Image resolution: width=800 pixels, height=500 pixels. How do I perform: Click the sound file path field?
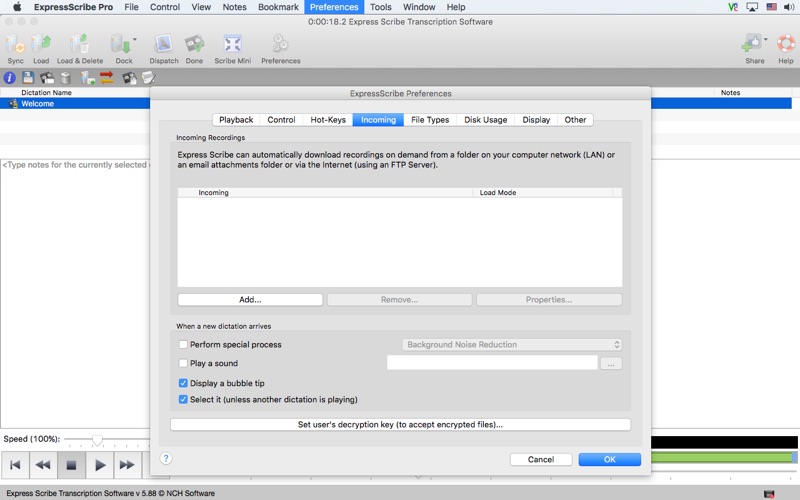click(x=492, y=363)
